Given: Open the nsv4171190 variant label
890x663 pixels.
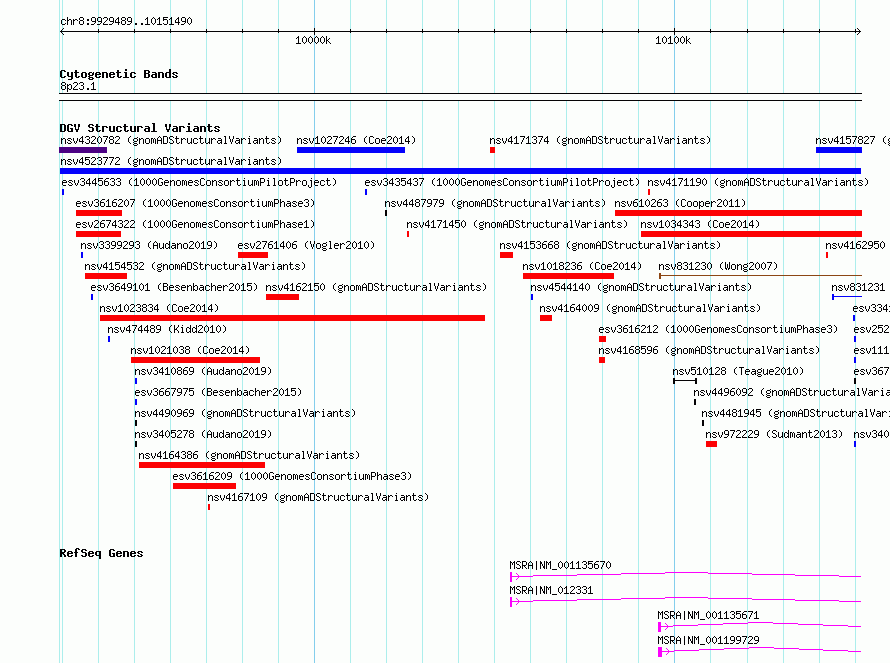Looking at the screenshot, I should point(758,182).
